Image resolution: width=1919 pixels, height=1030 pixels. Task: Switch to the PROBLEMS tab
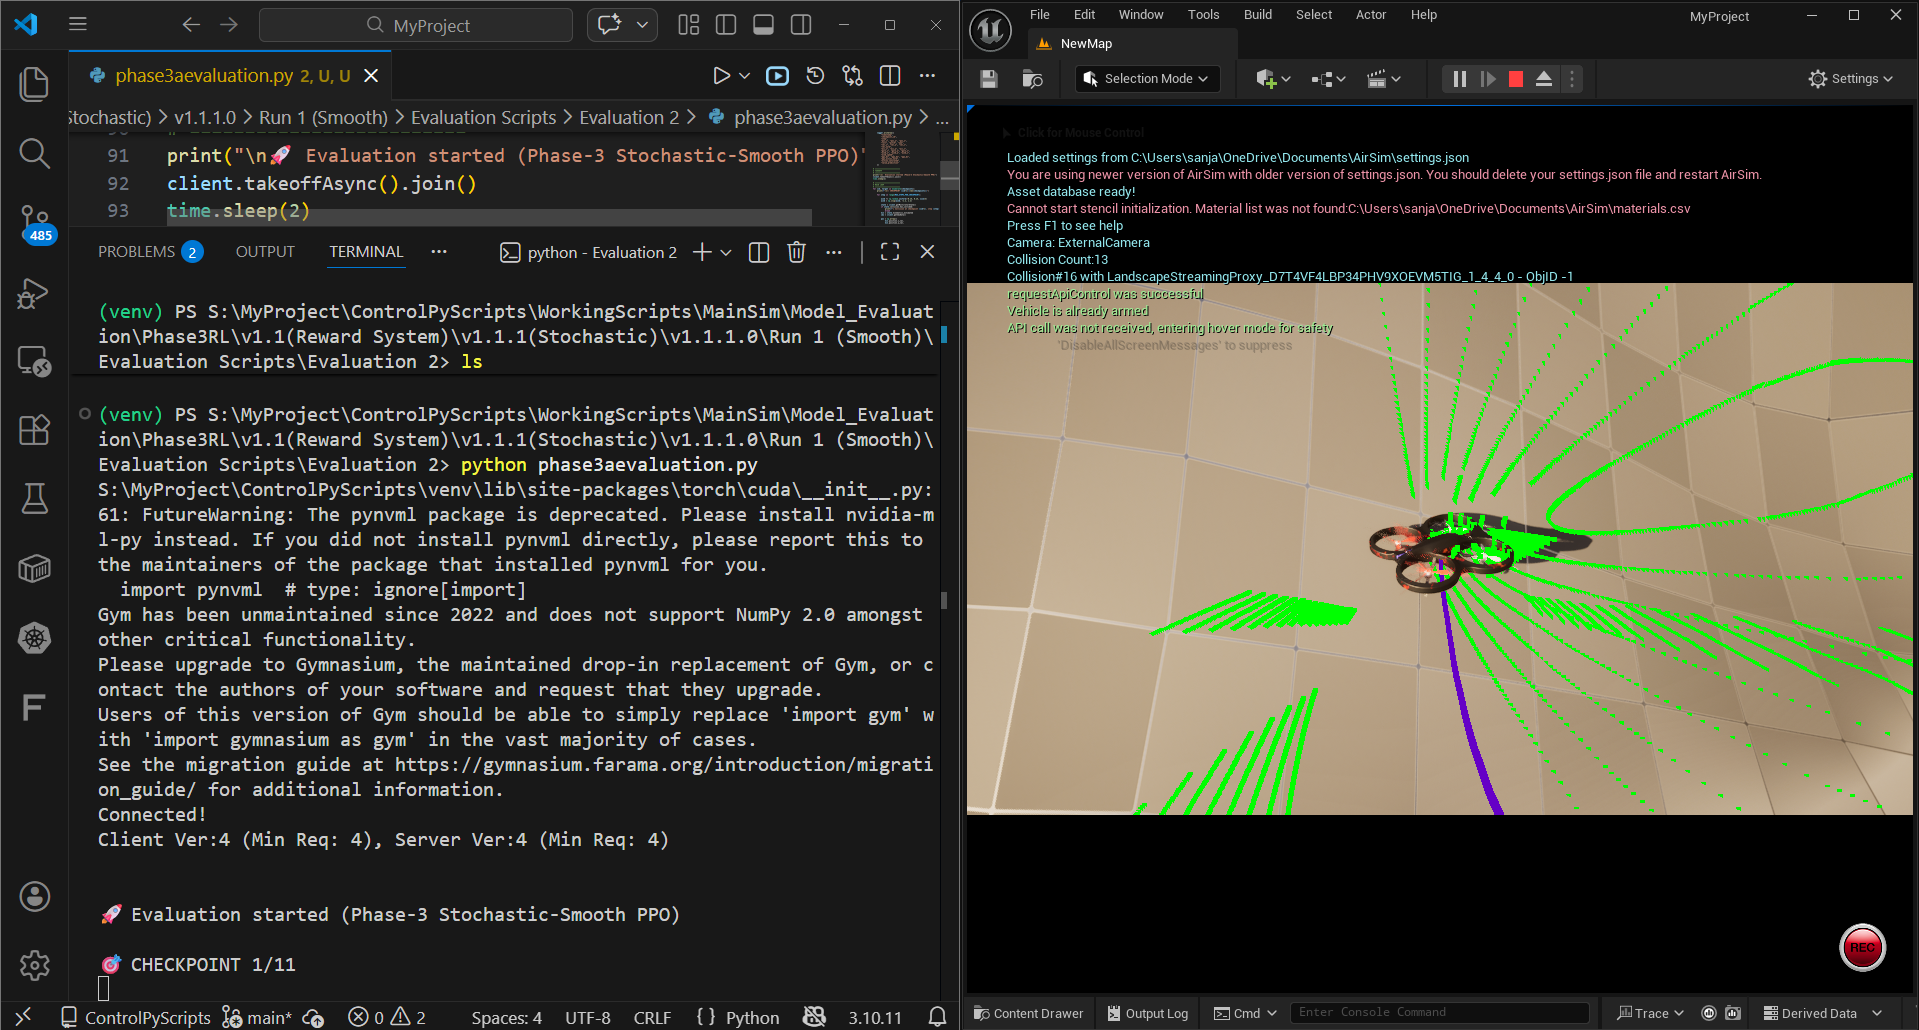click(136, 252)
